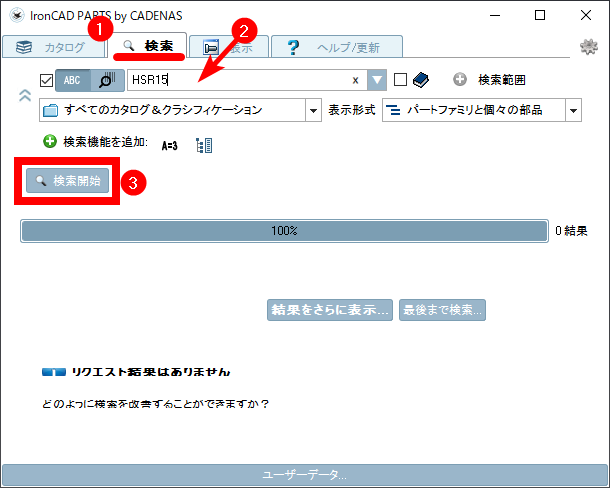Screen dimensions: 610x488
Task: Click the リクエスト結果はありません message
Action: [151, 372]
